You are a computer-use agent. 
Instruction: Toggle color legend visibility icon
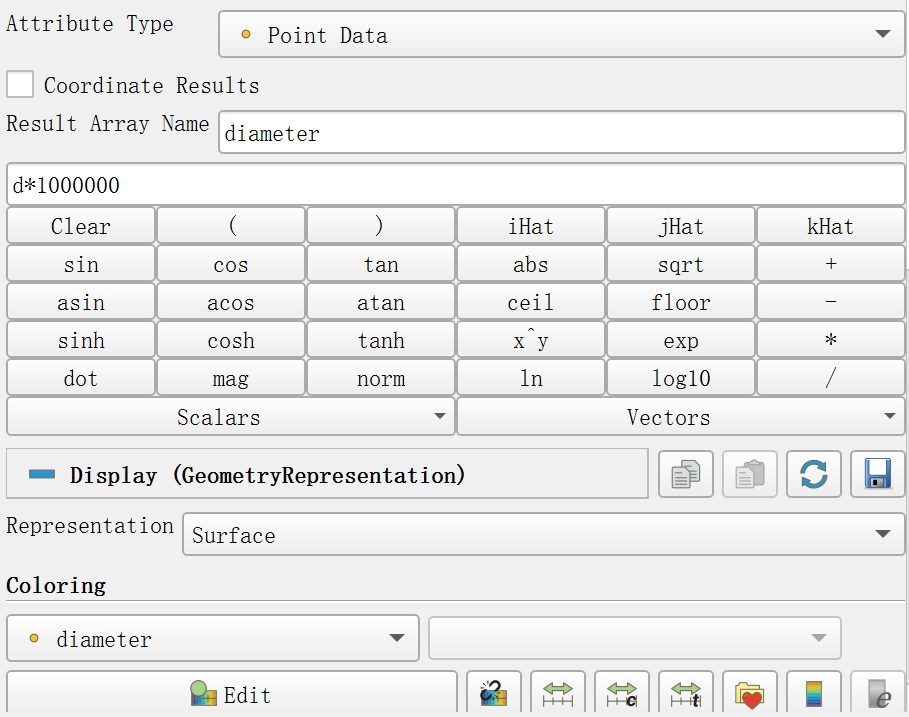[813, 693]
